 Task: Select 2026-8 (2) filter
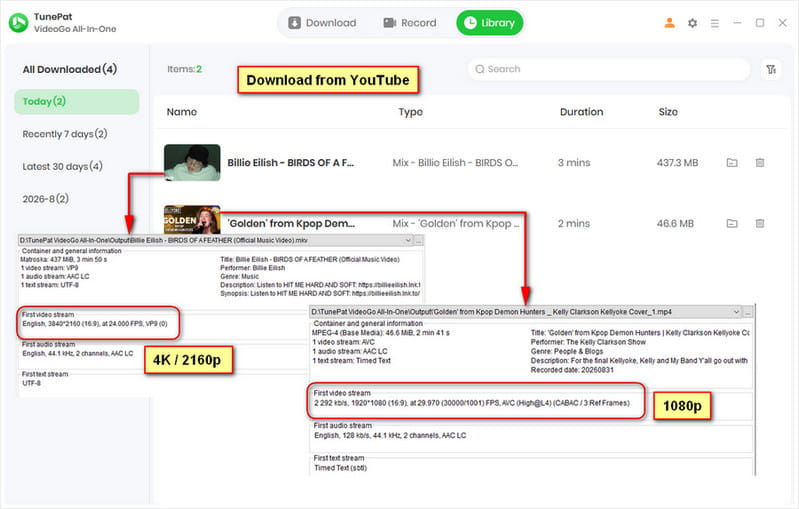pos(45,199)
